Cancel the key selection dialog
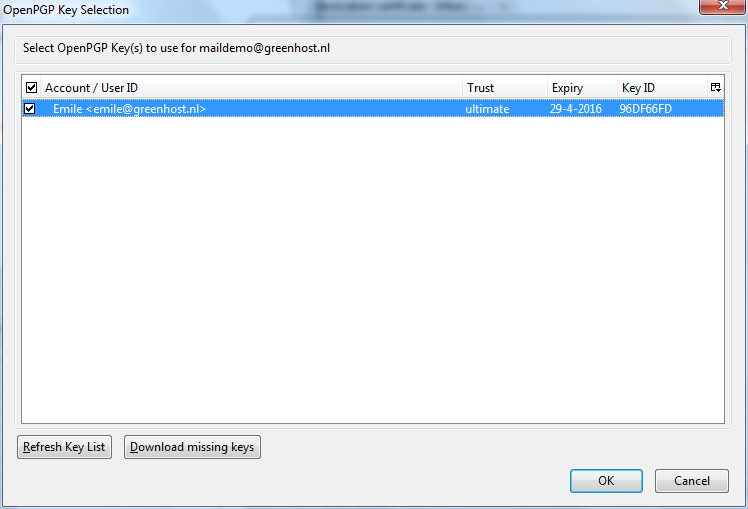 [692, 480]
